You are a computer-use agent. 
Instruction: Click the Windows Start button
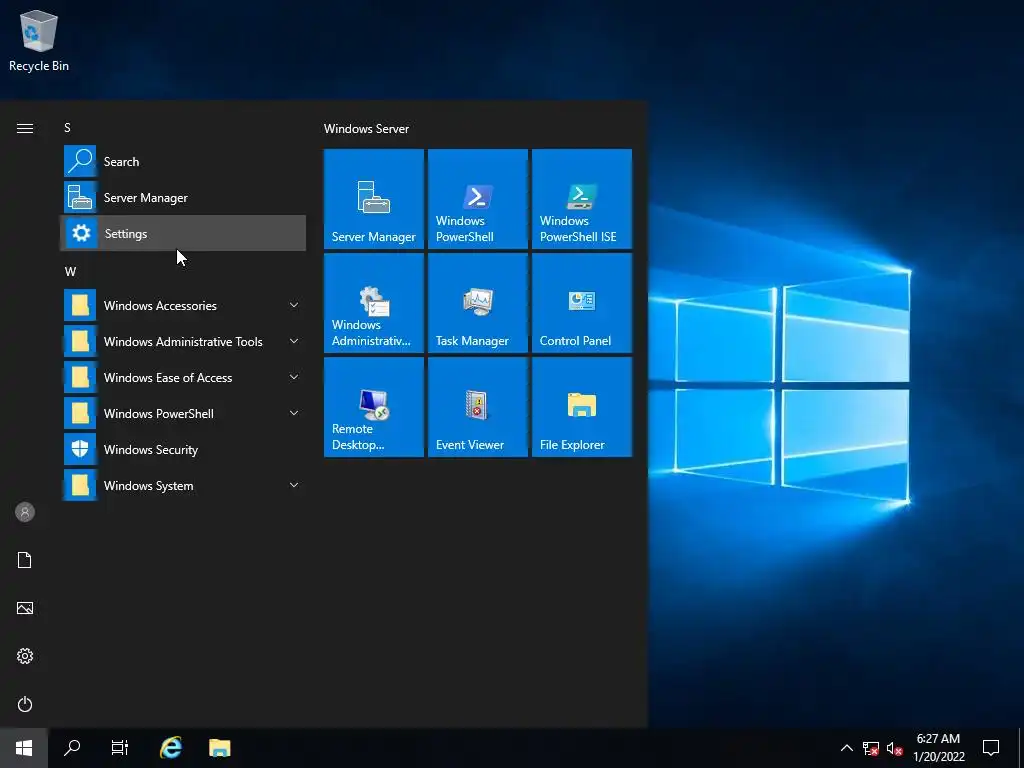(24, 748)
